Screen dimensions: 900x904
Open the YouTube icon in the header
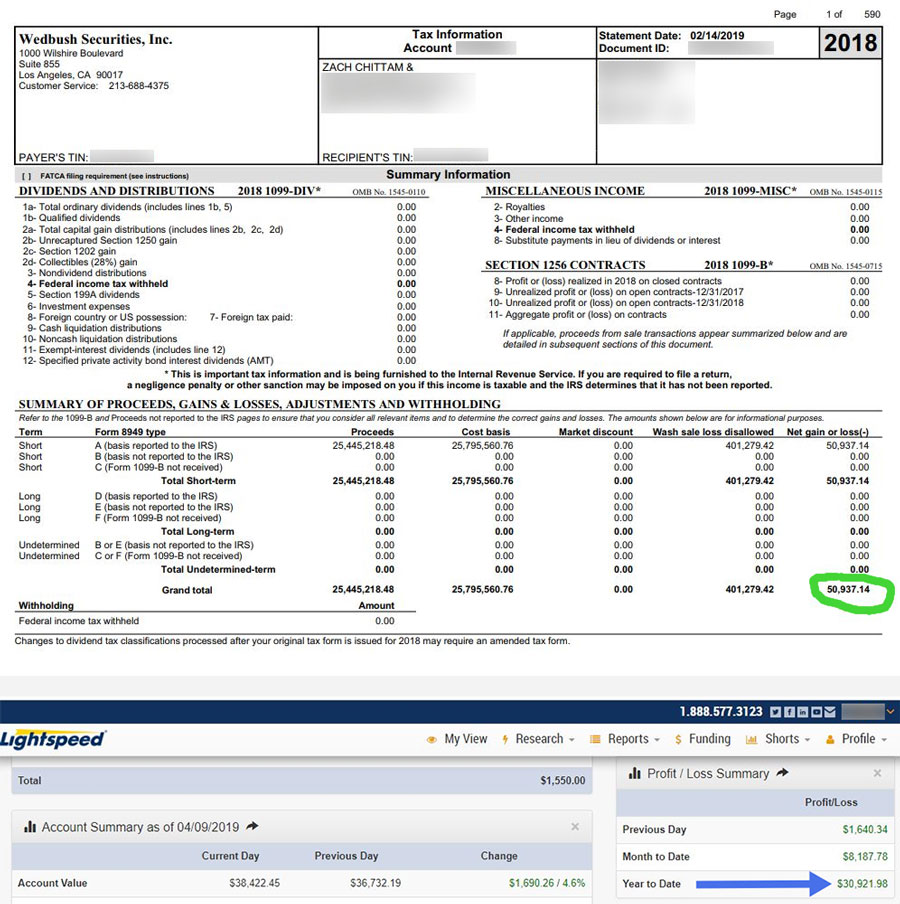pos(816,712)
